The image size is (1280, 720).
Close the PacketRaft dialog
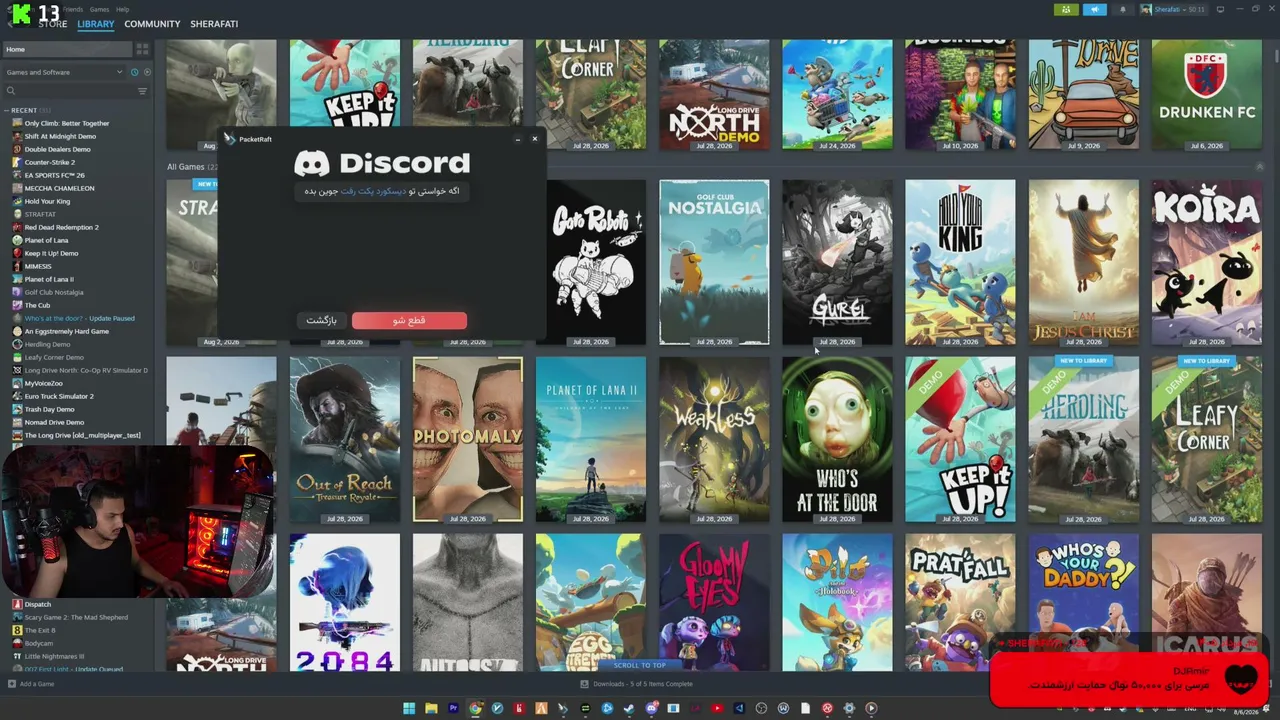pos(534,139)
